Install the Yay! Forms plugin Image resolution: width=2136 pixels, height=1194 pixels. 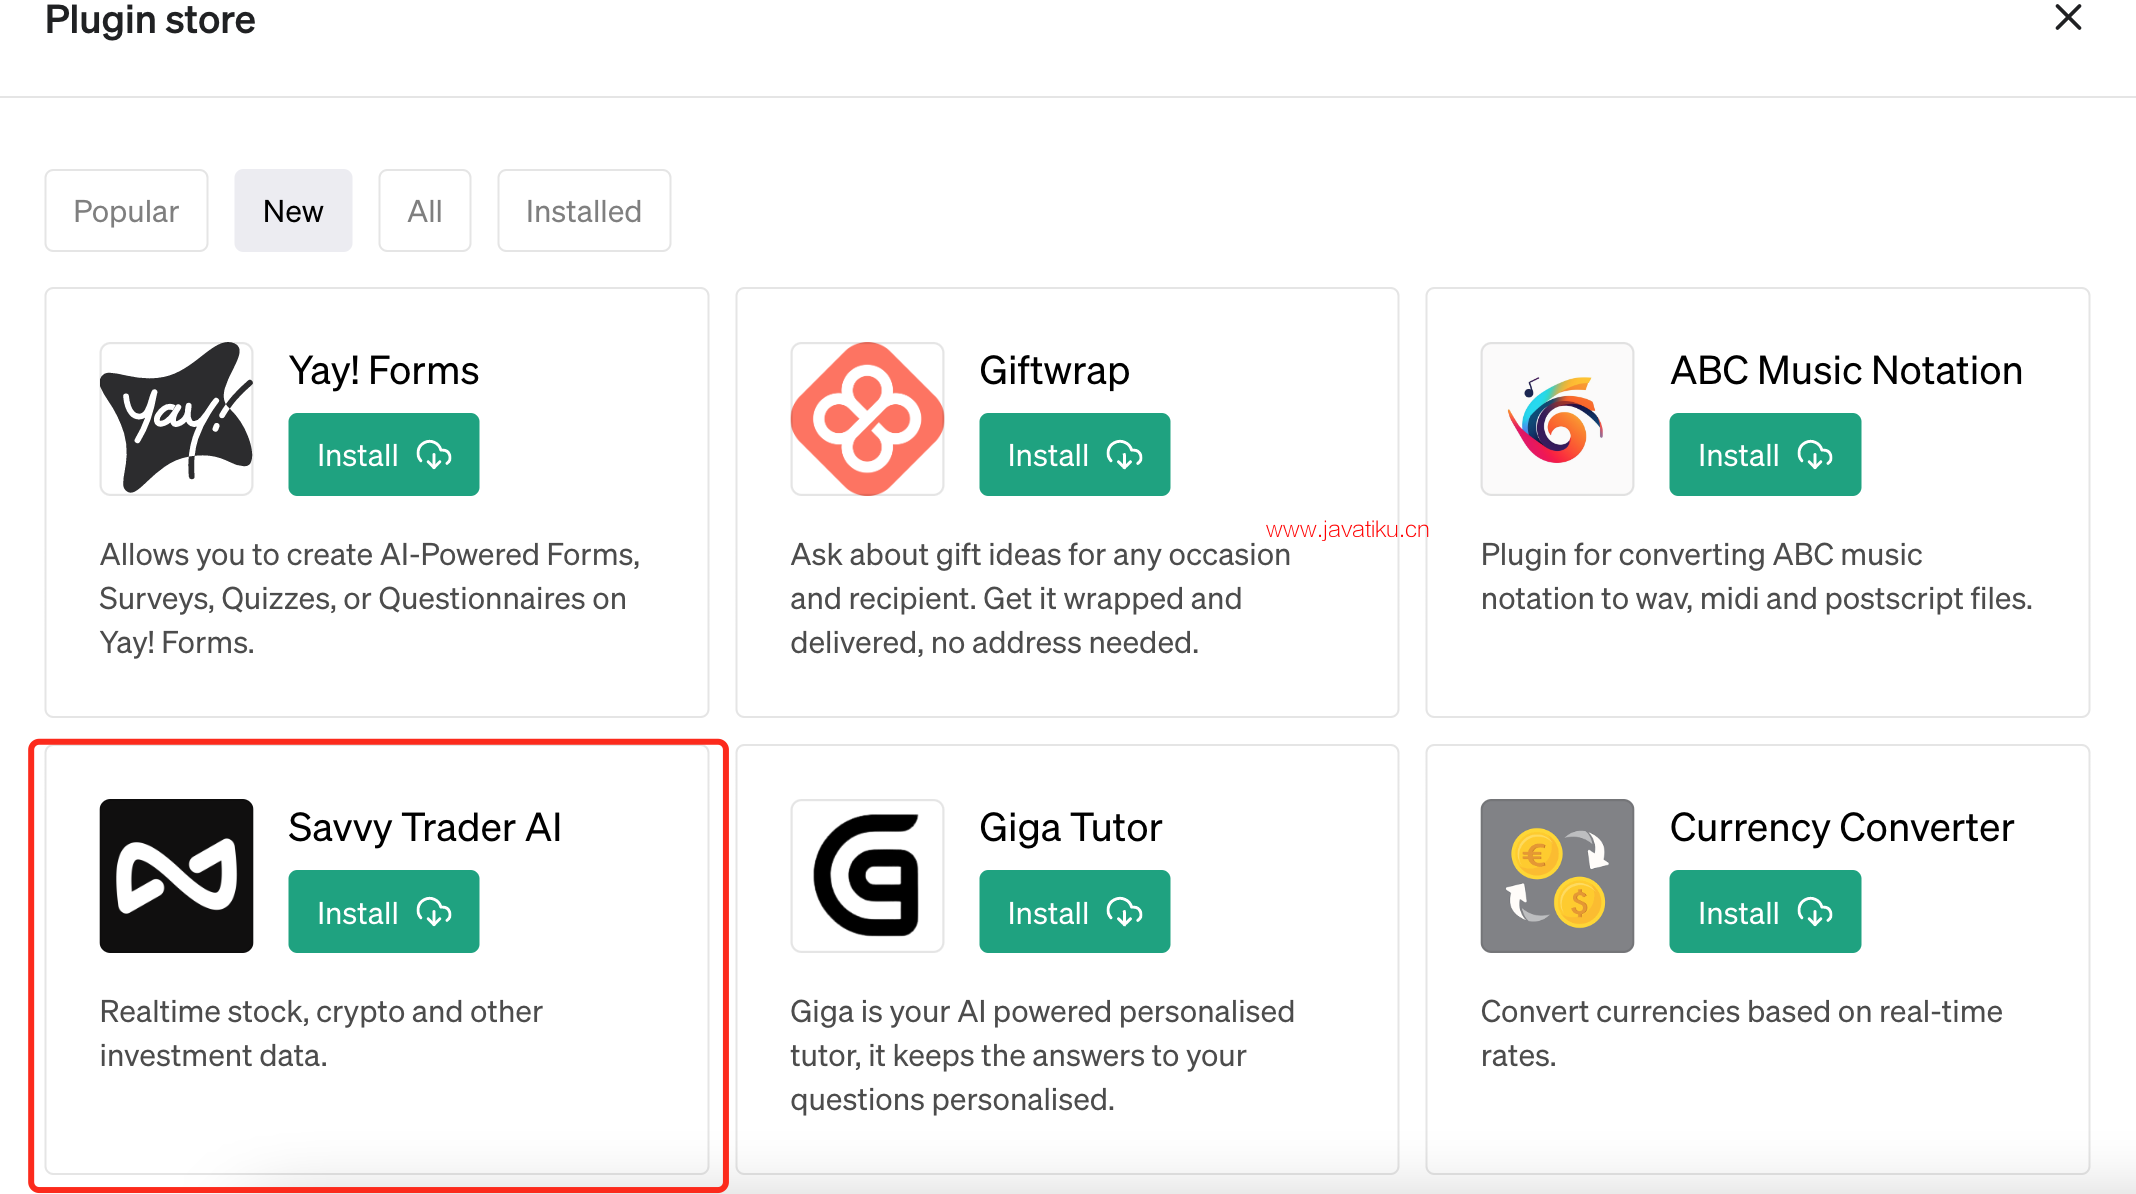click(x=384, y=455)
